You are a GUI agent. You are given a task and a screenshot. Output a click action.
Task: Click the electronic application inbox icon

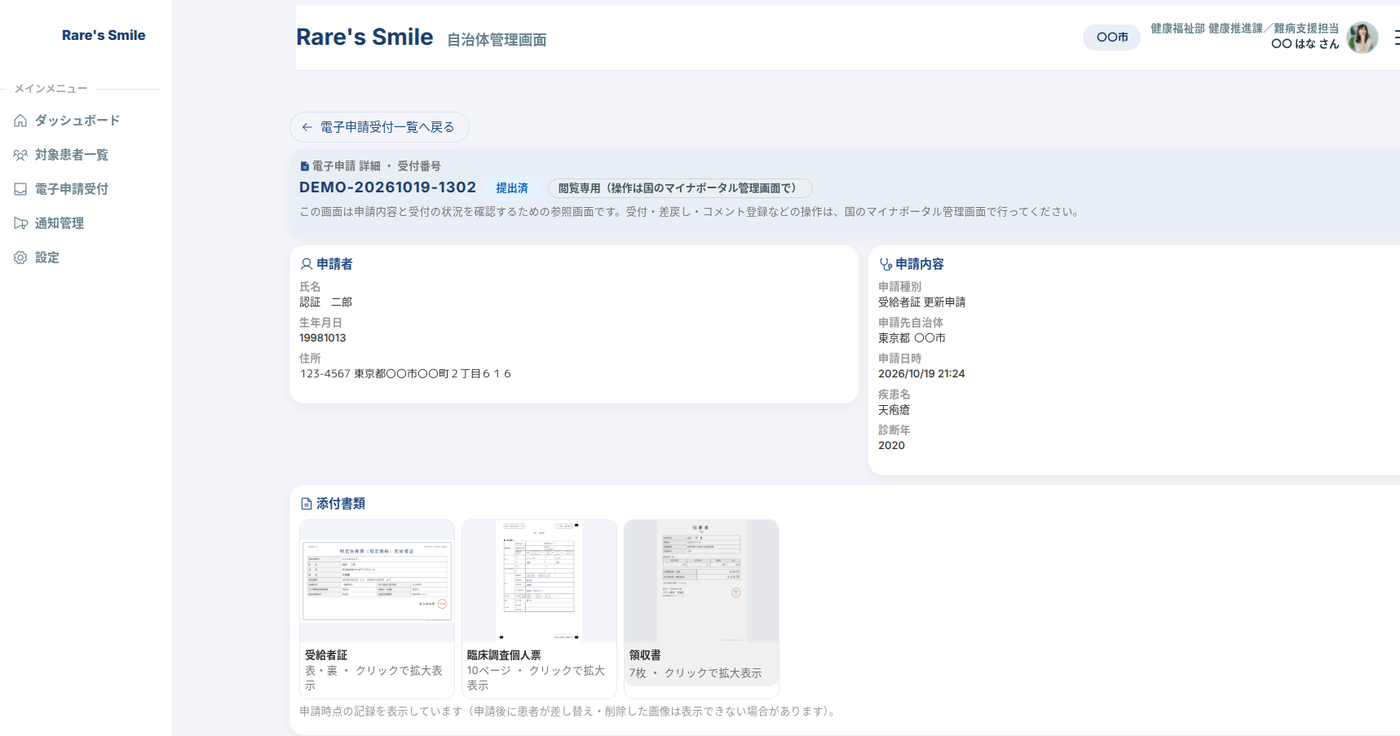pyautogui.click(x=20, y=189)
